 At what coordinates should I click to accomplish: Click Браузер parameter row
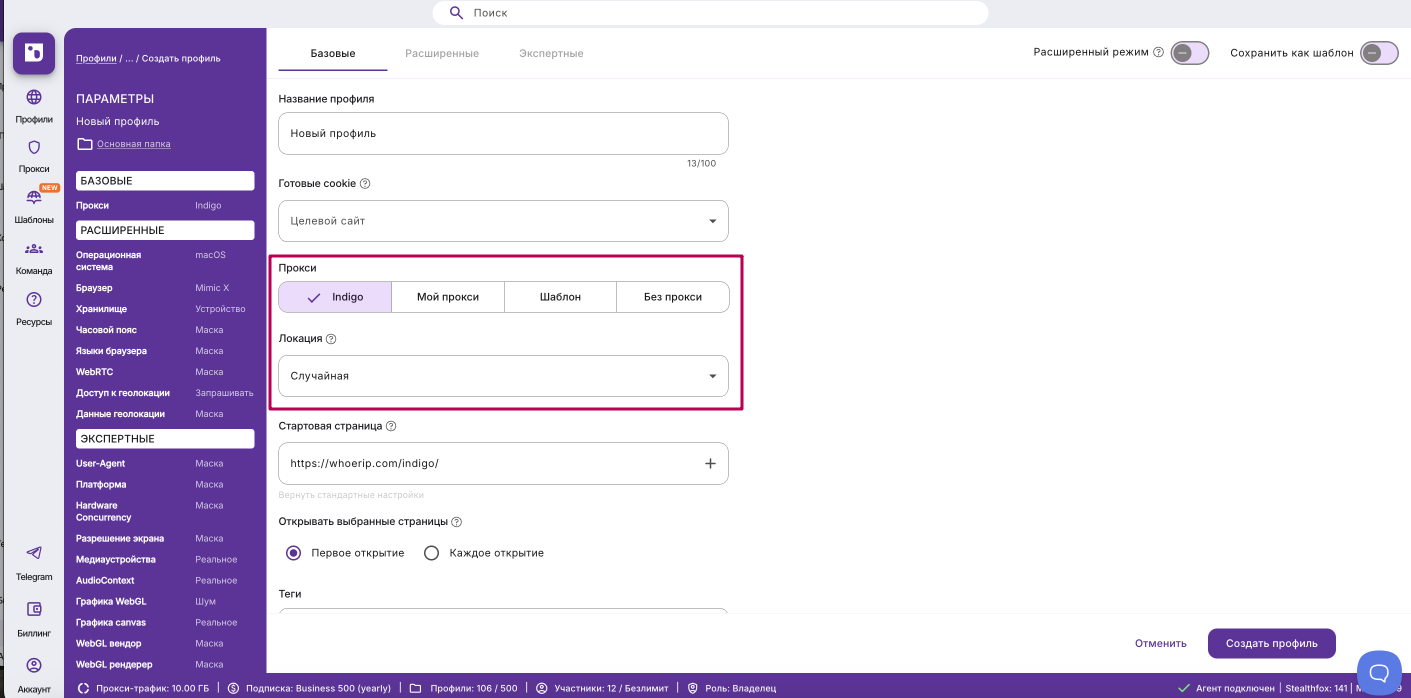[x=165, y=288]
